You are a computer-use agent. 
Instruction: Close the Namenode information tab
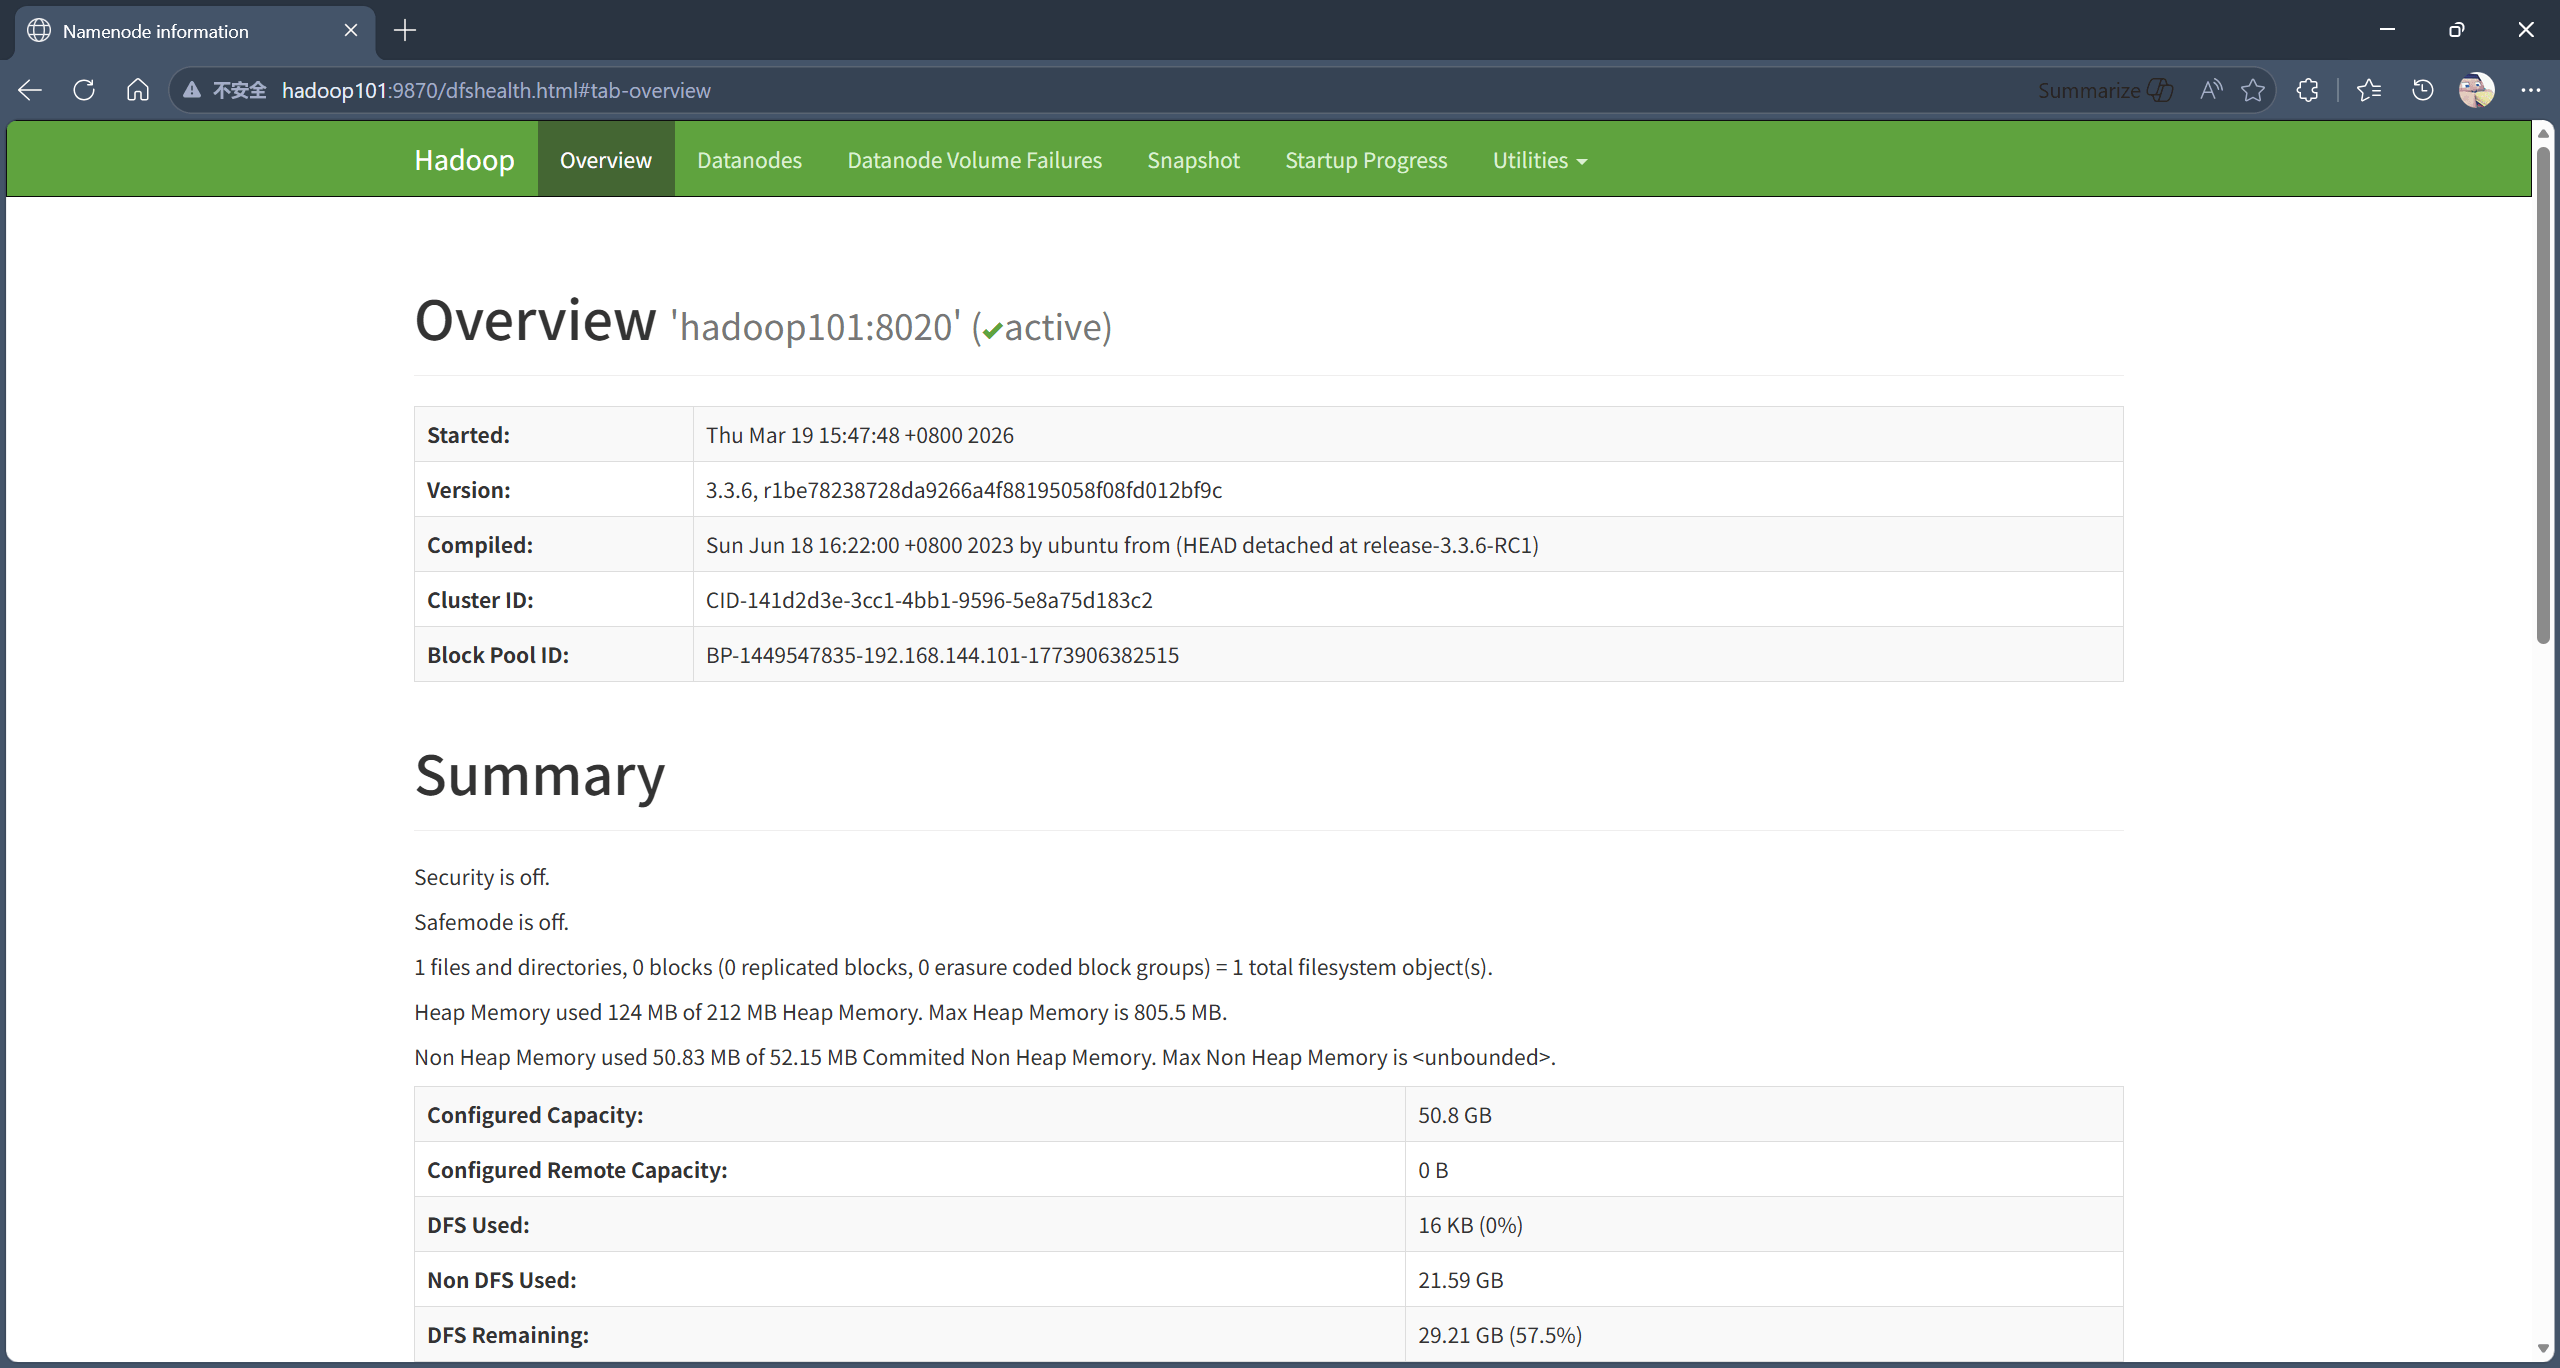tap(351, 31)
